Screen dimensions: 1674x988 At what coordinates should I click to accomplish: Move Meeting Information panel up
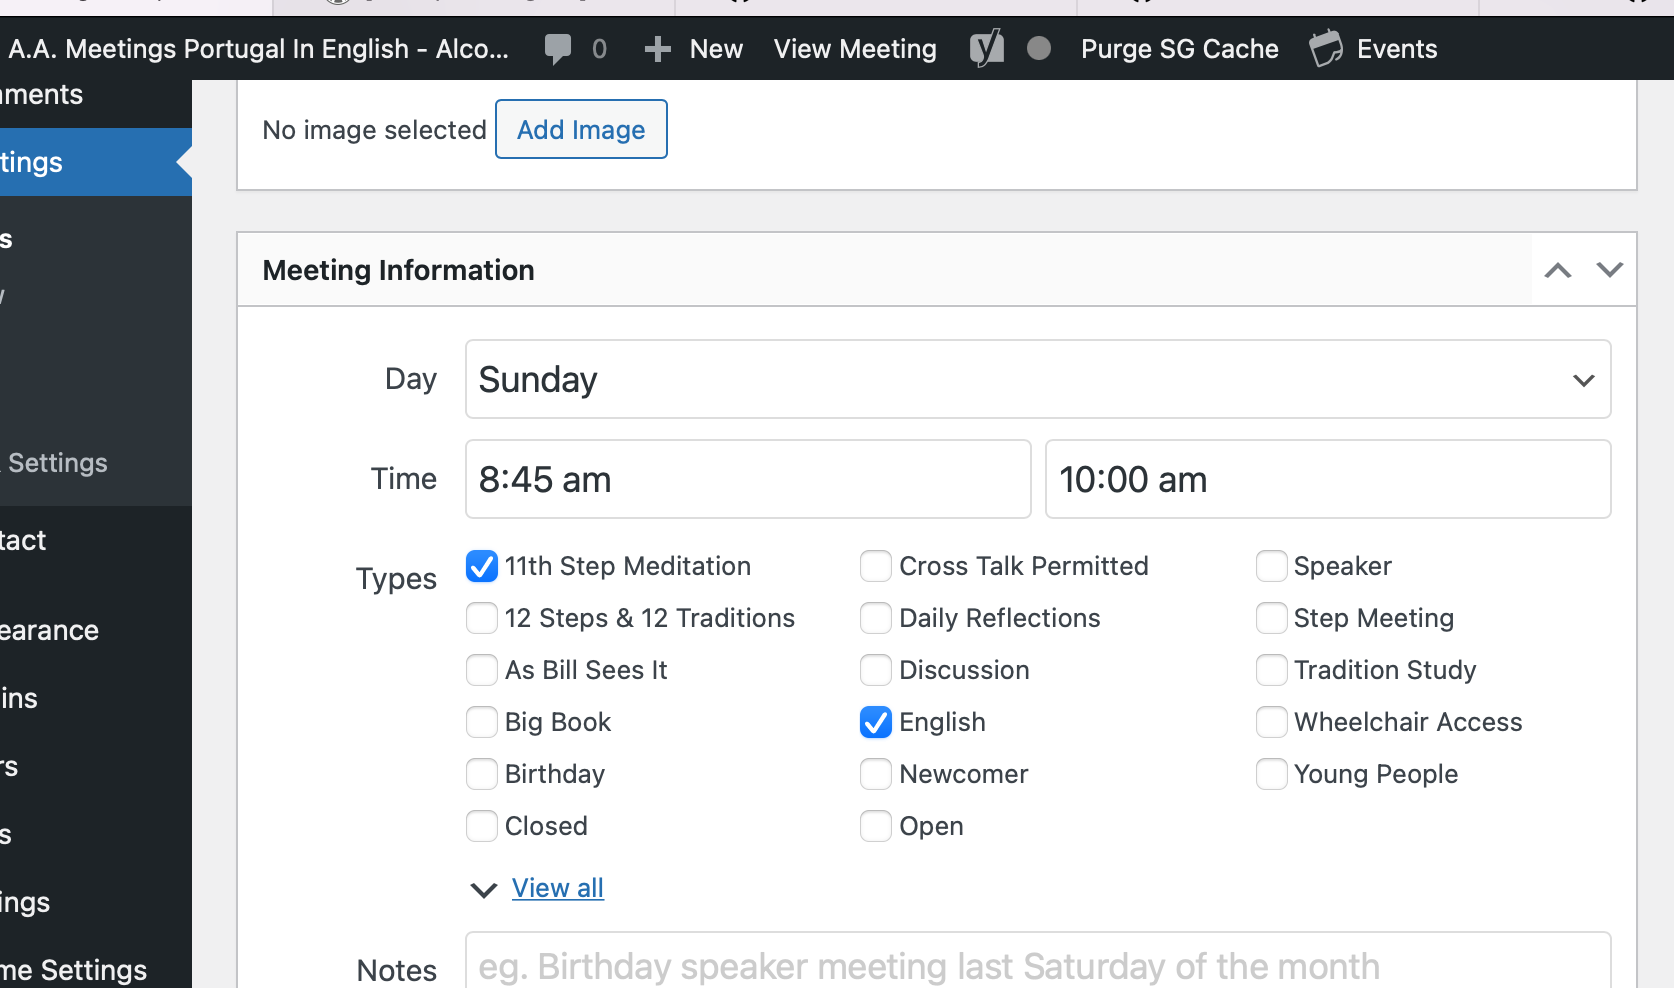pyautogui.click(x=1557, y=270)
